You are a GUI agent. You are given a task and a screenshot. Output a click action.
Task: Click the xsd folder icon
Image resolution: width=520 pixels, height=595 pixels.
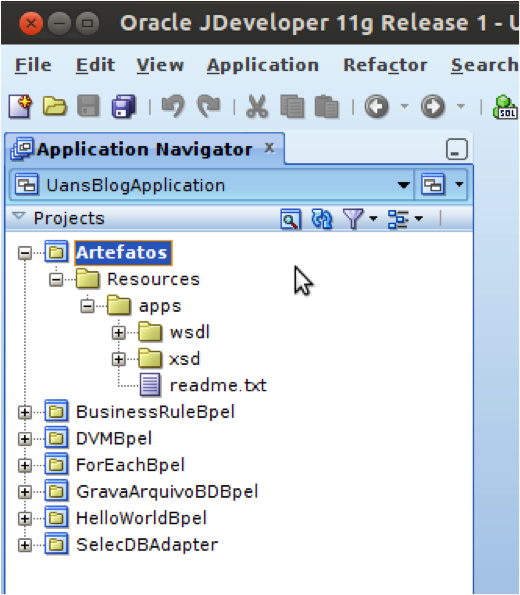pos(150,358)
